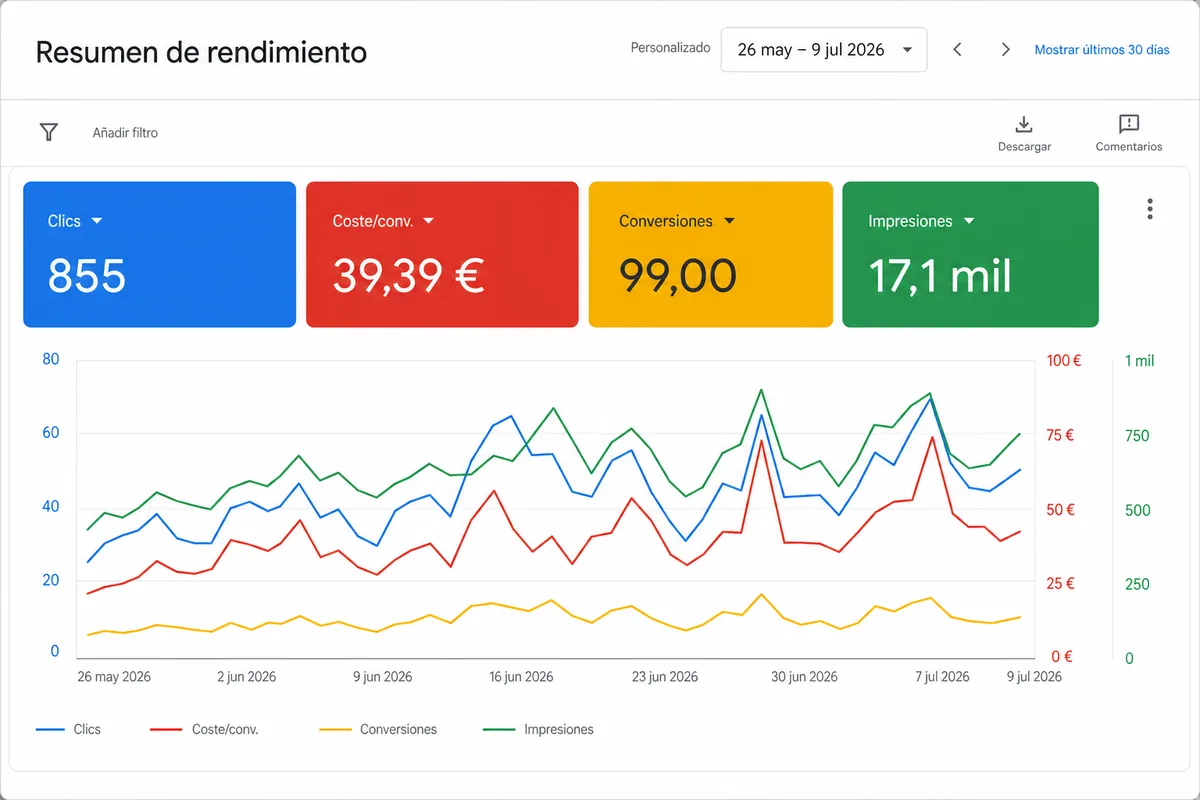Toggle the Conversiones legend entry

(379, 730)
